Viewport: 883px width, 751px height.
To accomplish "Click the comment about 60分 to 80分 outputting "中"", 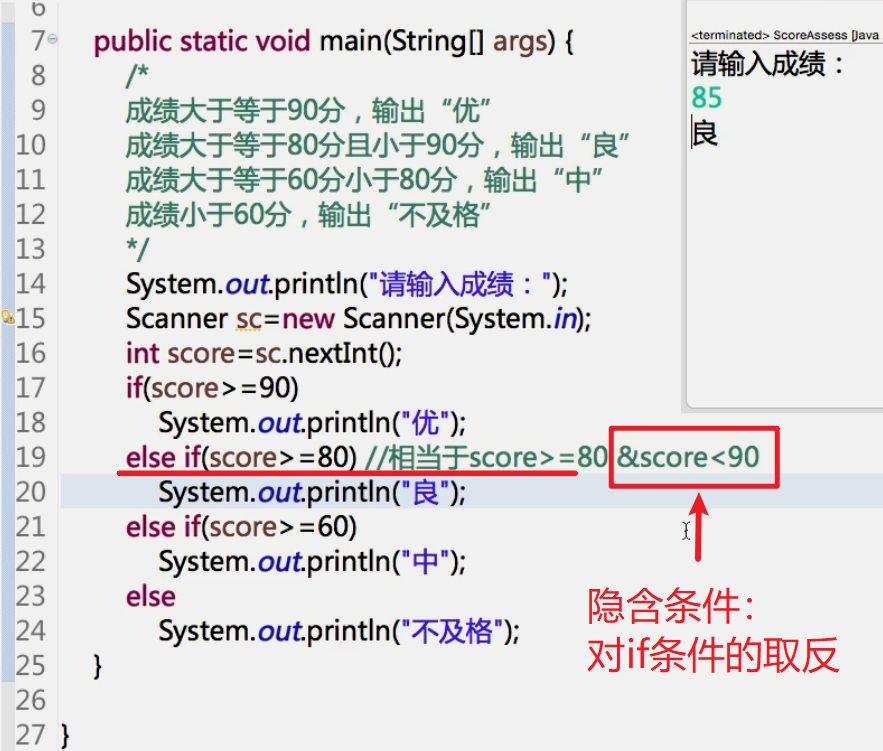I will pyautogui.click(x=364, y=180).
